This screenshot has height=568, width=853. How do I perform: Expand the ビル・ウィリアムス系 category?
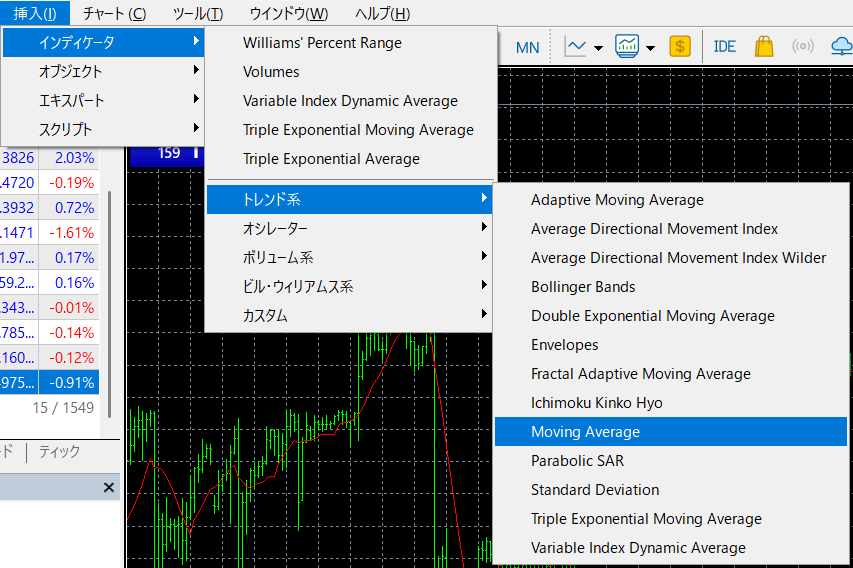pyautogui.click(x=349, y=286)
